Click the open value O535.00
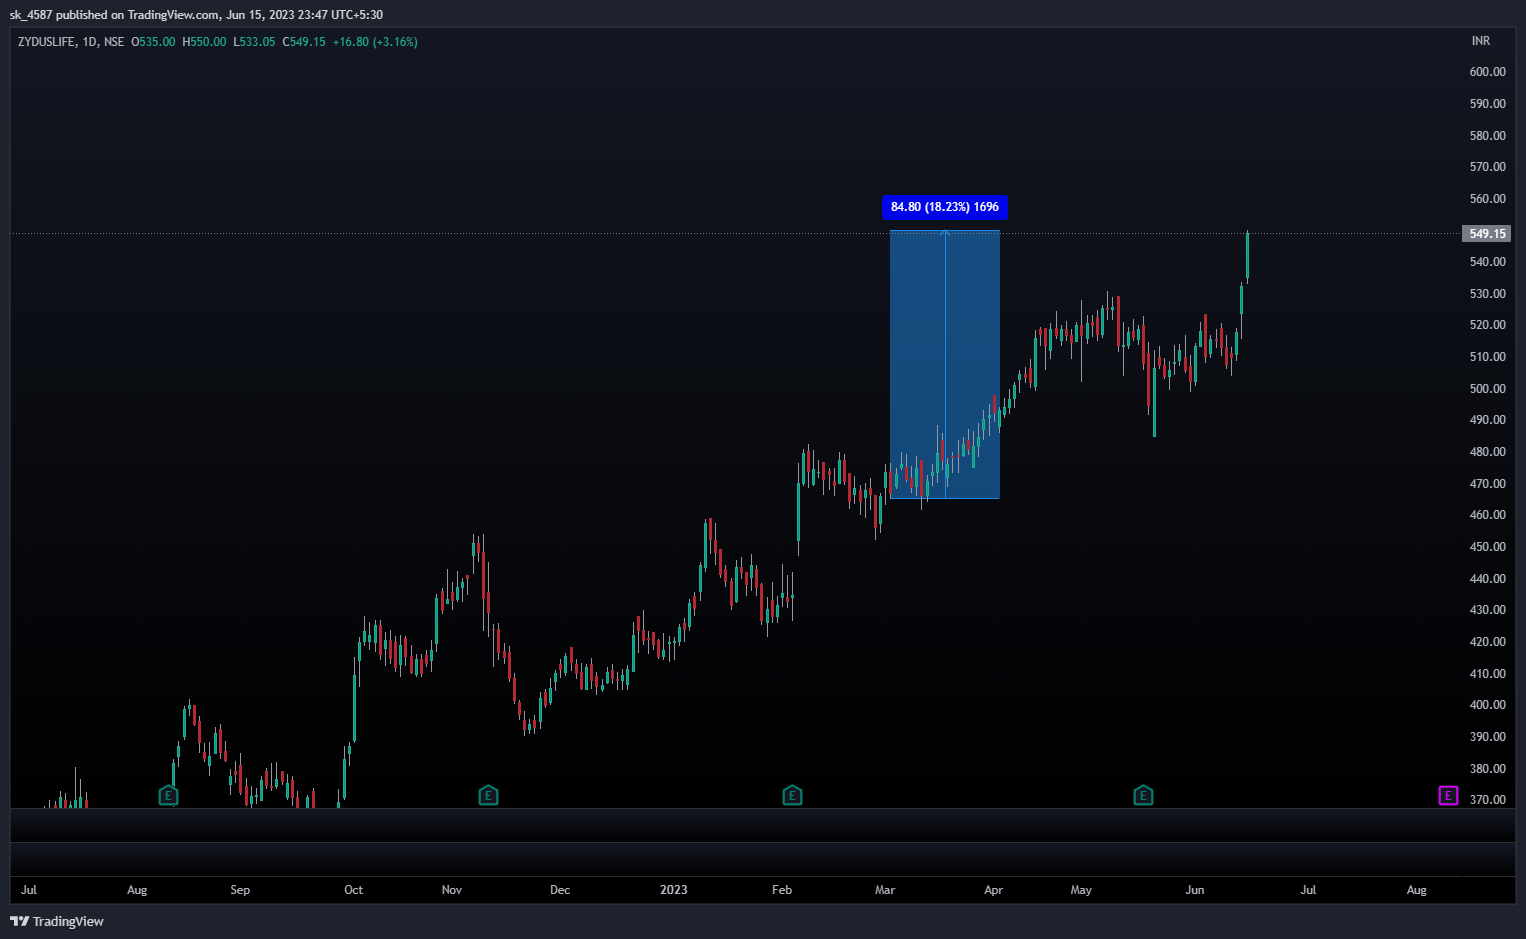 click(x=153, y=42)
